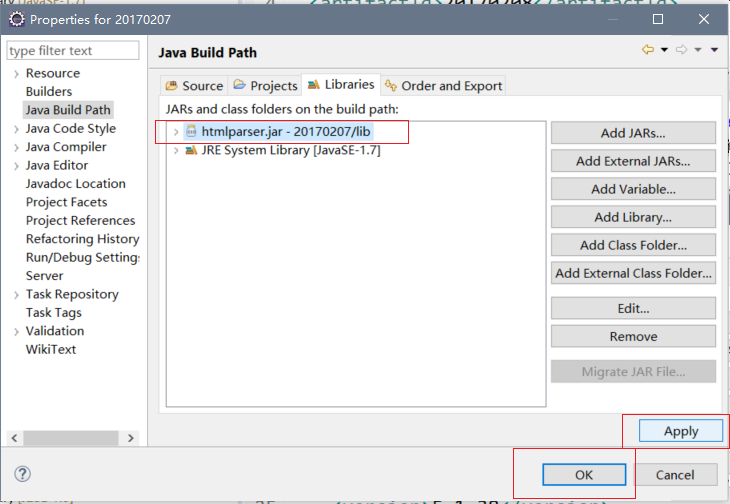Click the Eclipse gear icon in title bar
The height and width of the screenshot is (504, 730).
pyautogui.click(x=17, y=19)
